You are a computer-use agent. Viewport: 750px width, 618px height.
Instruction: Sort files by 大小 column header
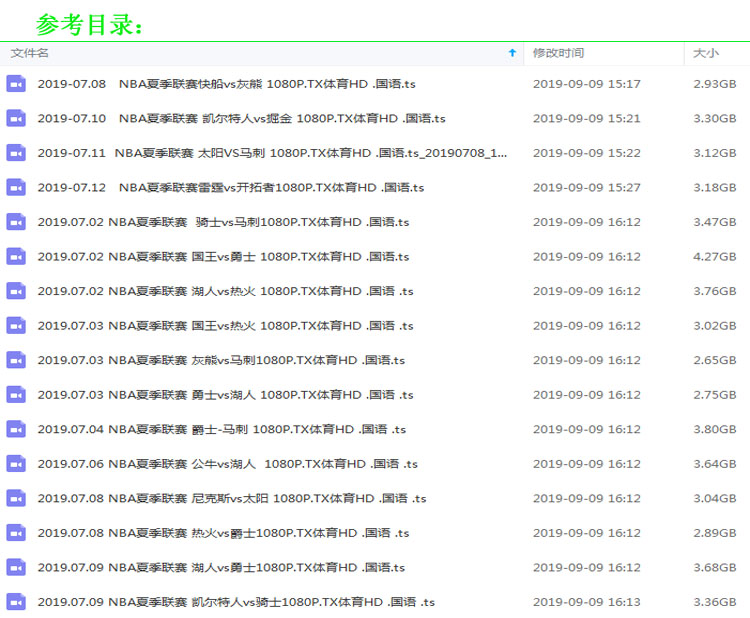tap(705, 53)
